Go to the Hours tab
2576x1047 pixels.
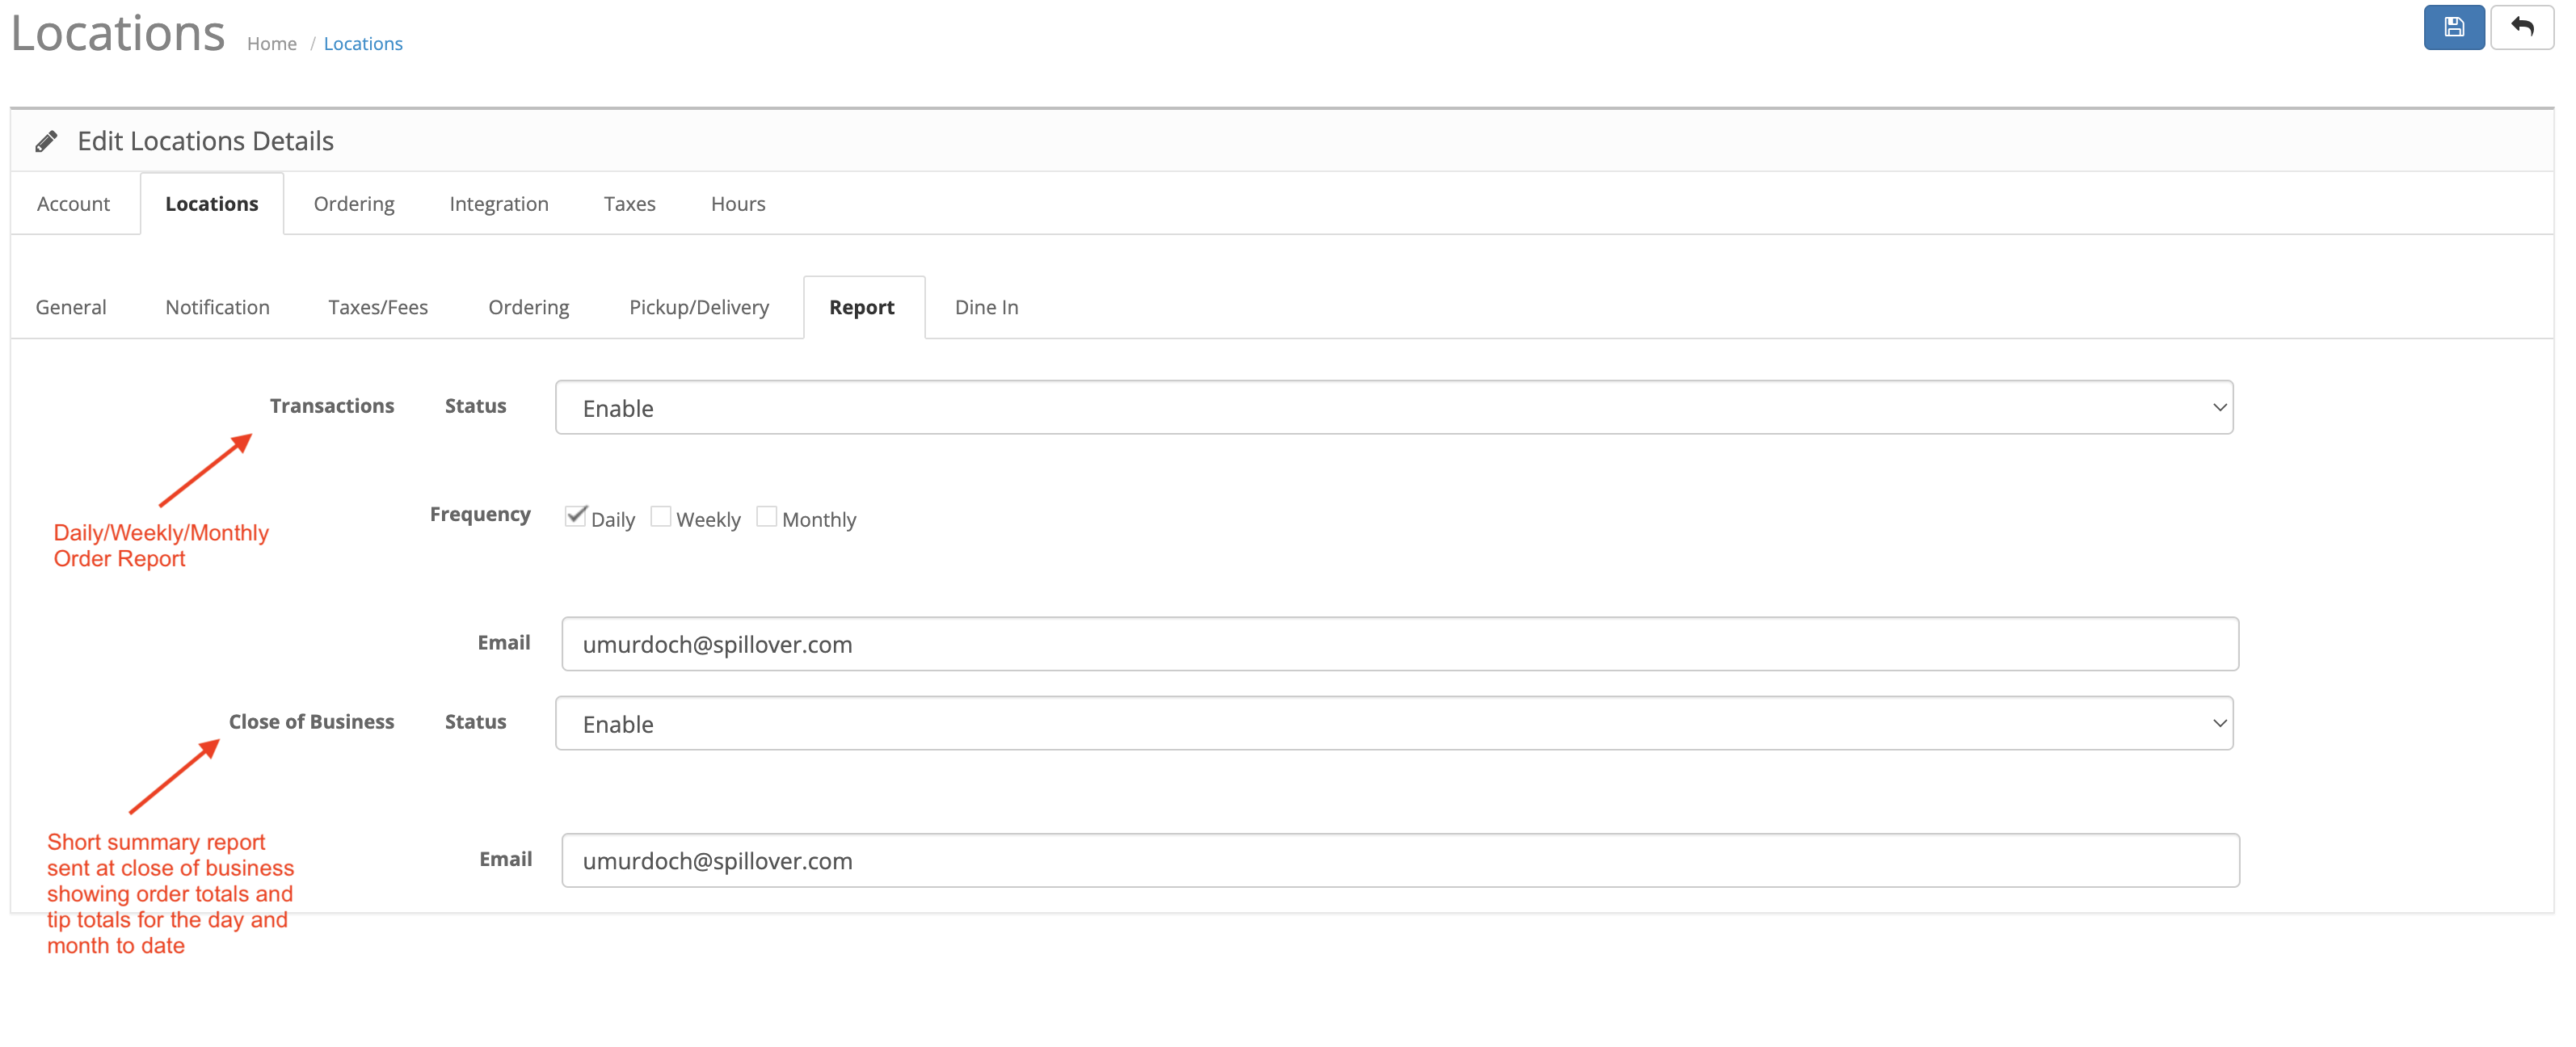738,204
